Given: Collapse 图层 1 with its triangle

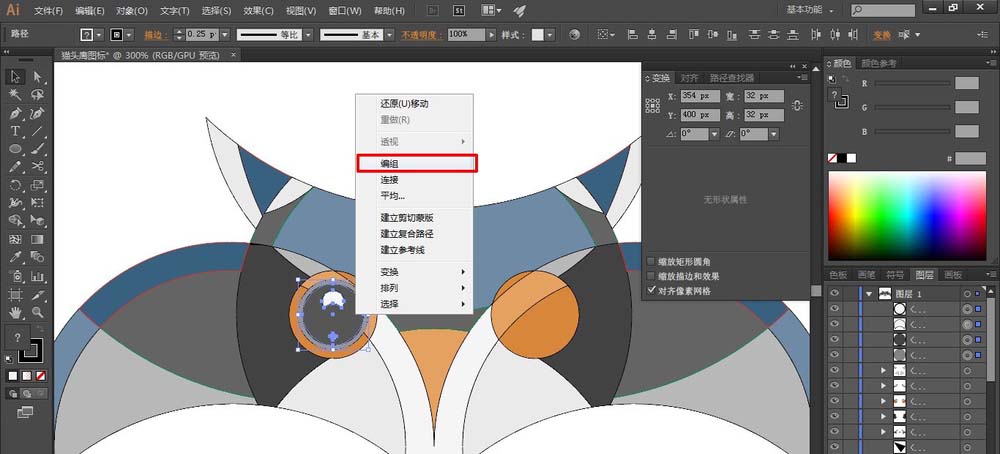Looking at the screenshot, I should coord(869,294).
